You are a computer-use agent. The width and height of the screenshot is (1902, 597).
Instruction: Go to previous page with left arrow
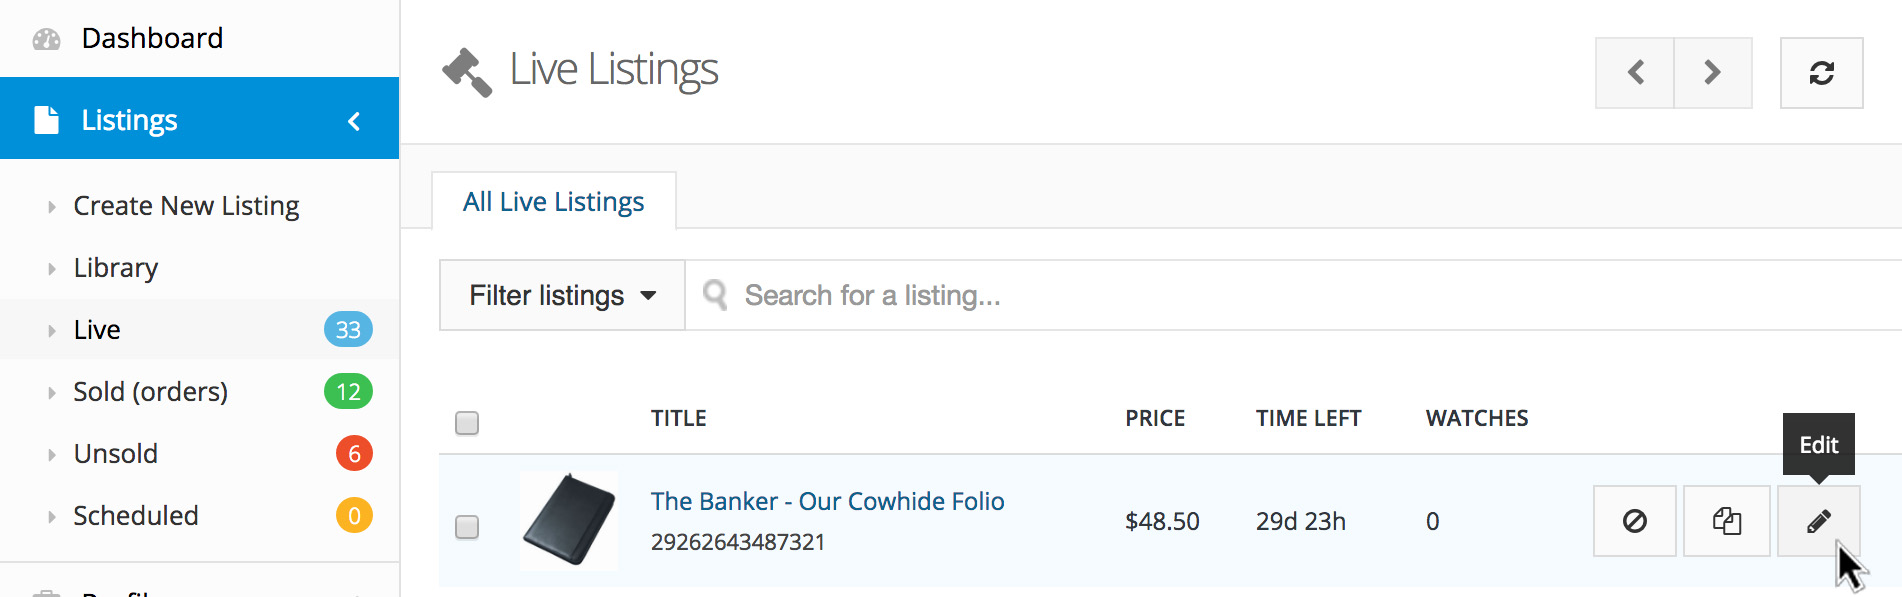1635,73
